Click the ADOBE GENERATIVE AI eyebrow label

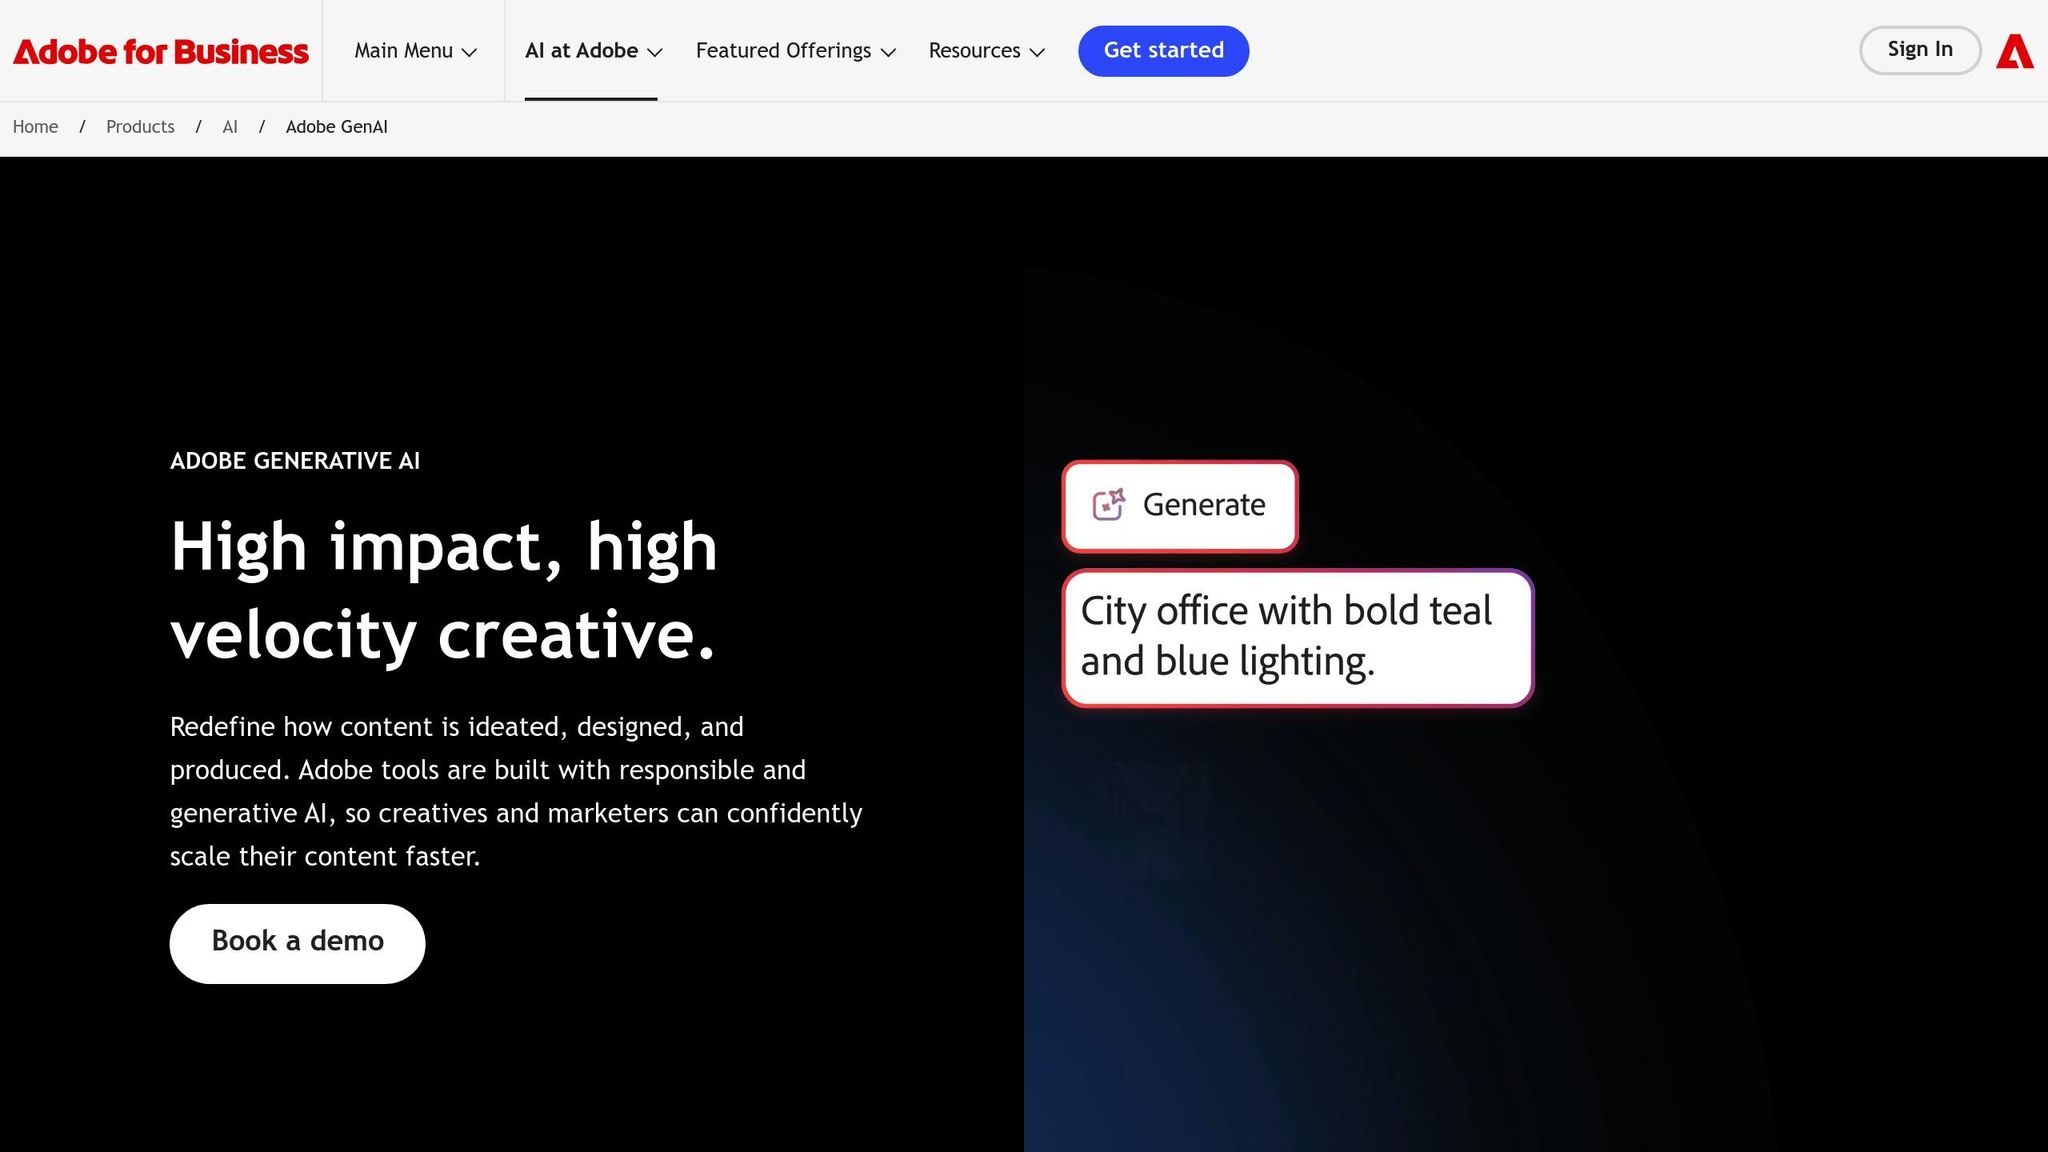[x=295, y=461]
